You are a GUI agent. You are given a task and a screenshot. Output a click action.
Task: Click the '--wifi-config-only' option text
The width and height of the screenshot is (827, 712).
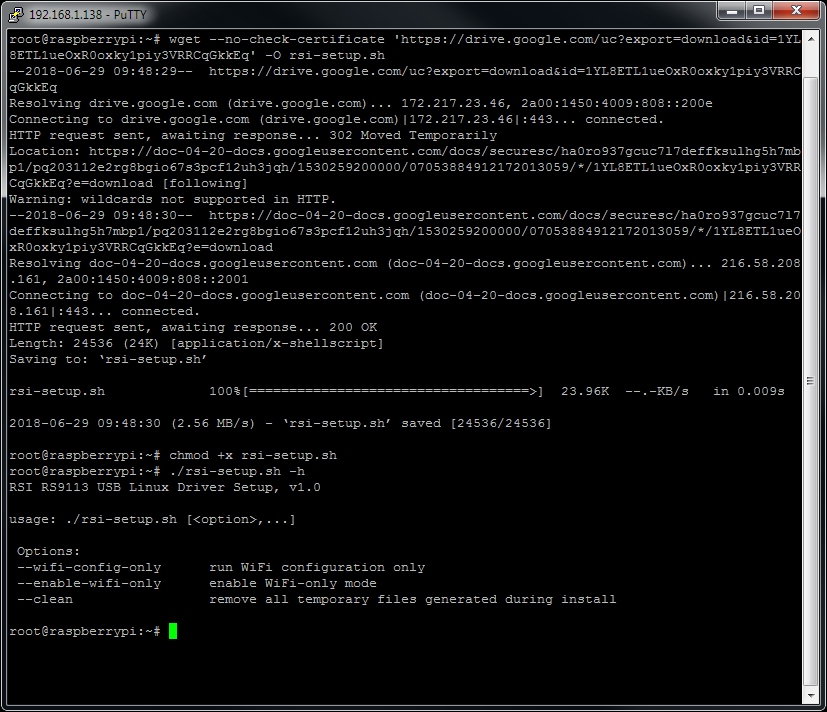(89, 567)
